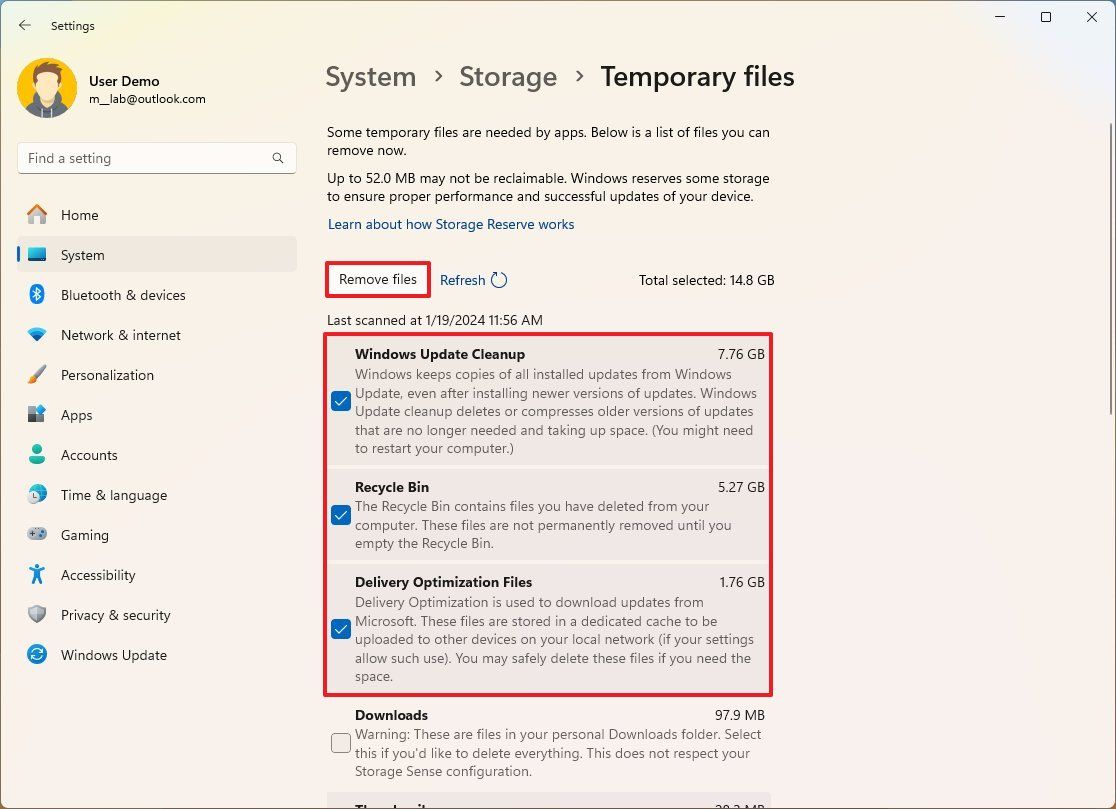Select the Windows Update icon
Screen dimensions: 1116x809
pyautogui.click(x=37, y=655)
